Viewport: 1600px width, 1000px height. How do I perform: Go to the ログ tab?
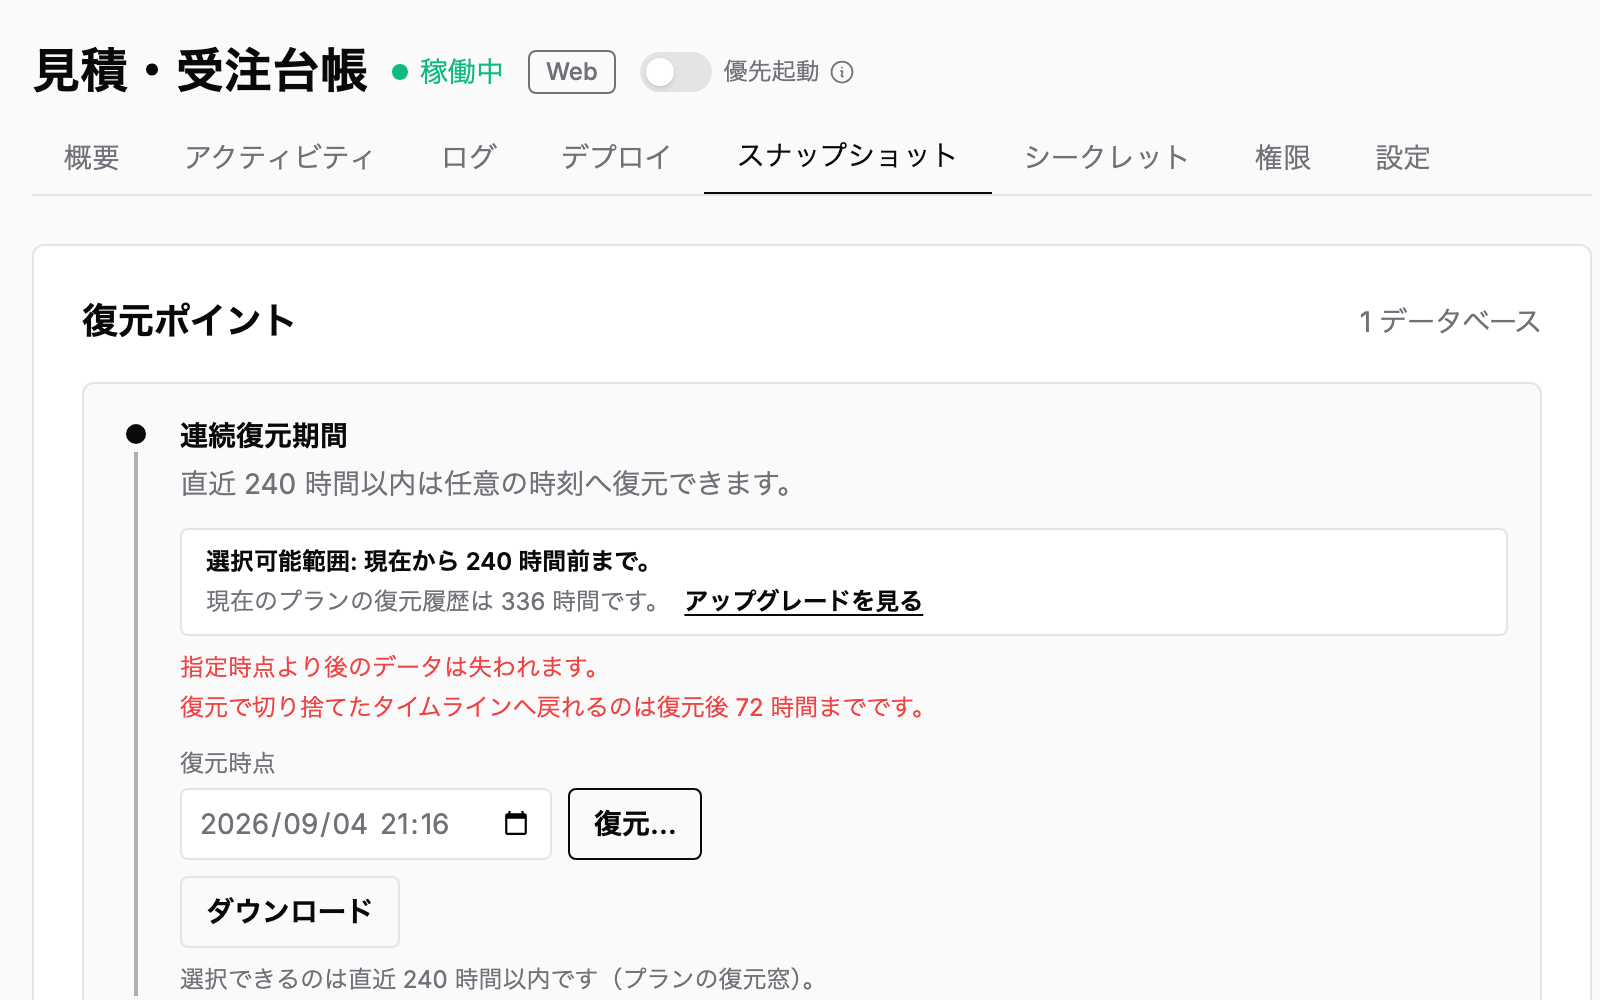click(469, 157)
